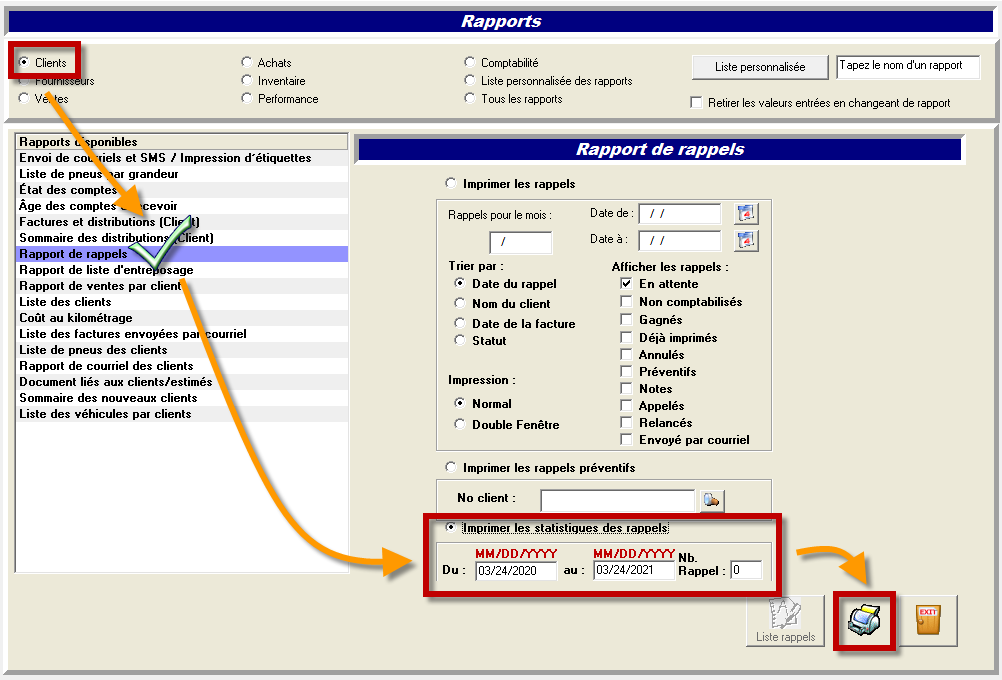1002x680 pixels.
Task: Select Rapport de ventes par client
Action: tap(182, 286)
